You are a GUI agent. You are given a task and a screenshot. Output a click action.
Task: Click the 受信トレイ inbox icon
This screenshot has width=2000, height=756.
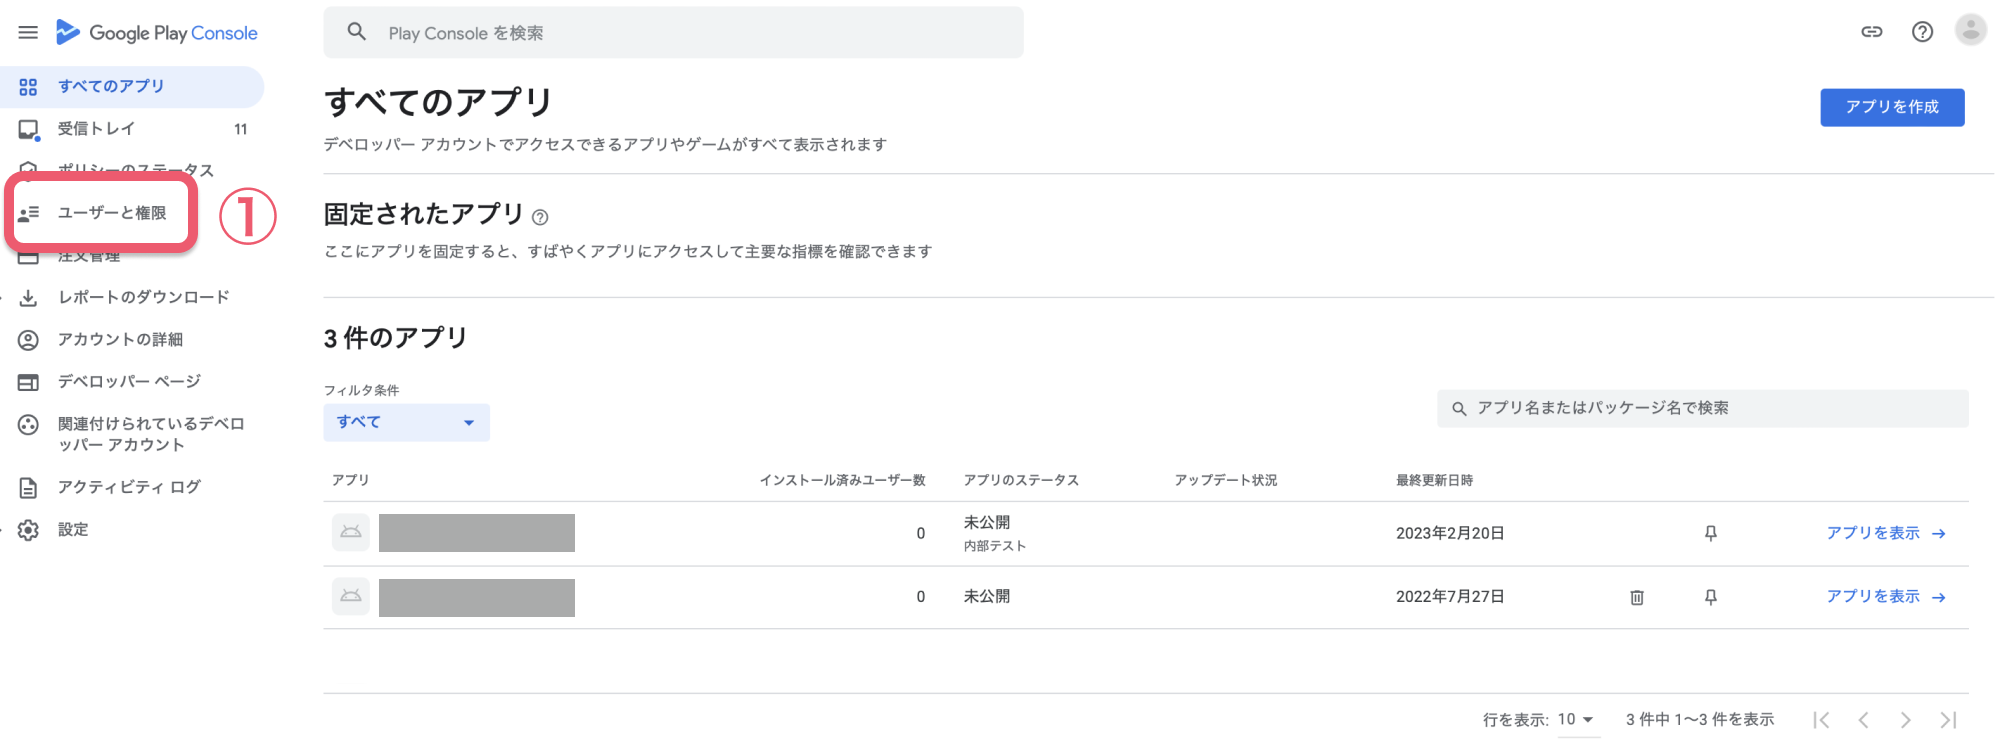tap(28, 129)
